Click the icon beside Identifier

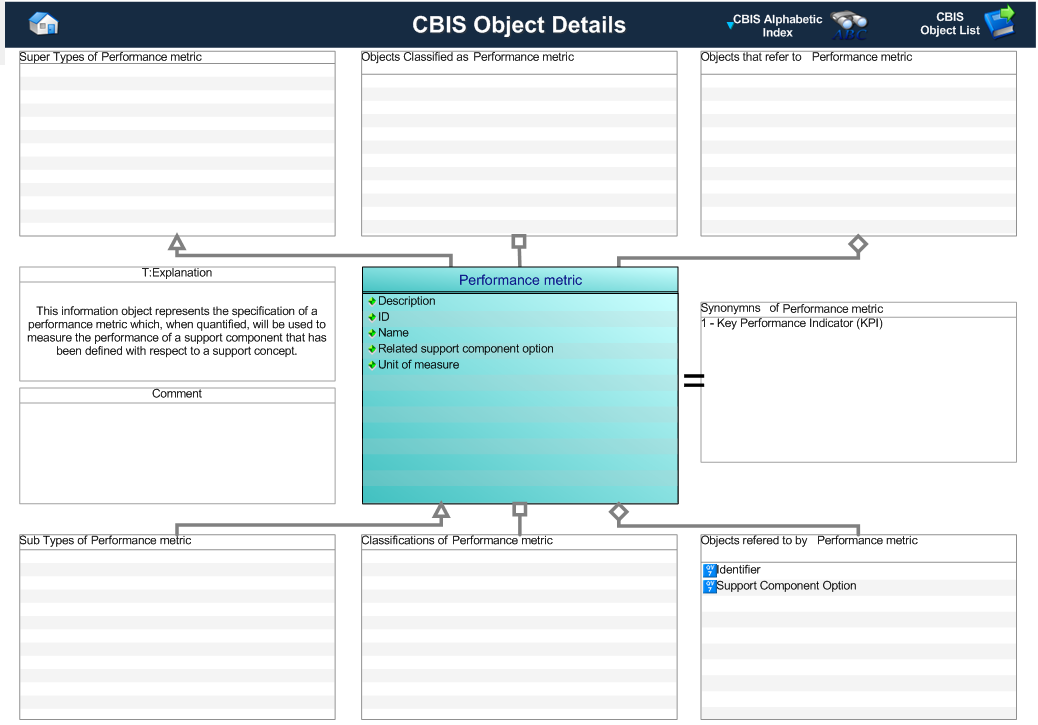click(x=710, y=570)
